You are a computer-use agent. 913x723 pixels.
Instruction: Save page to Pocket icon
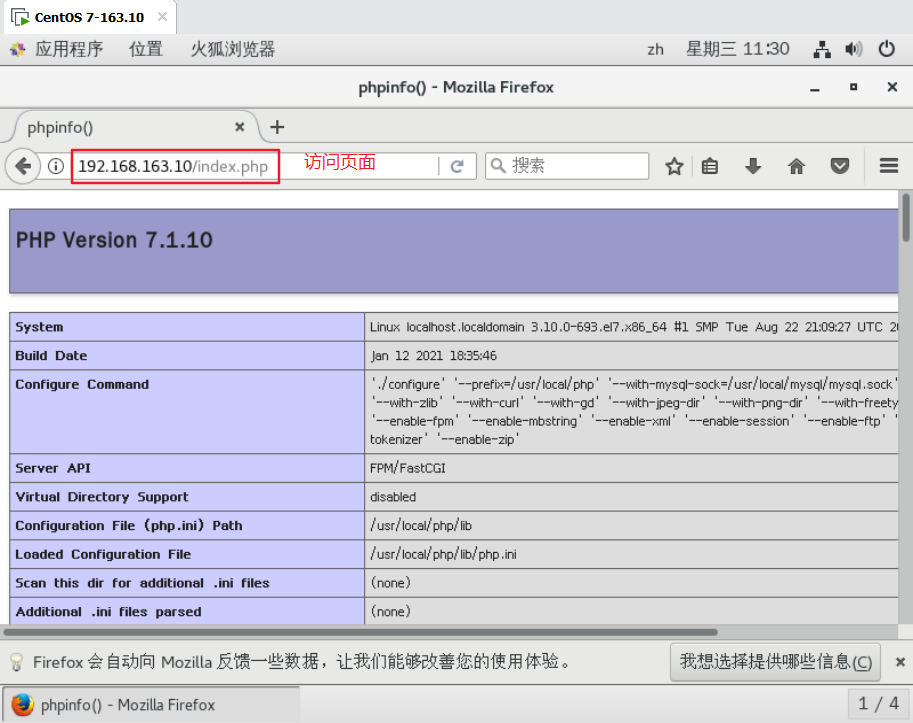[840, 166]
